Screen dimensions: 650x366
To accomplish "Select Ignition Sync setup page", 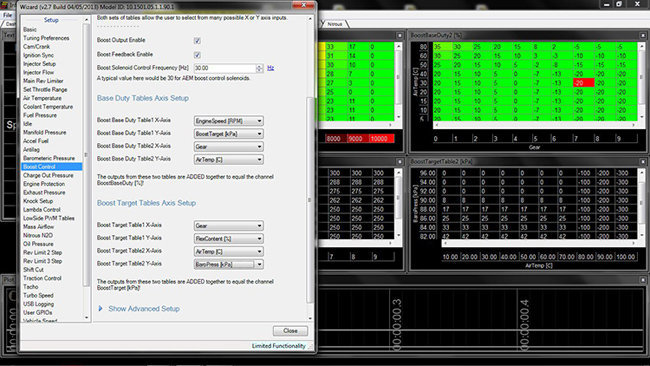I will [x=39, y=55].
